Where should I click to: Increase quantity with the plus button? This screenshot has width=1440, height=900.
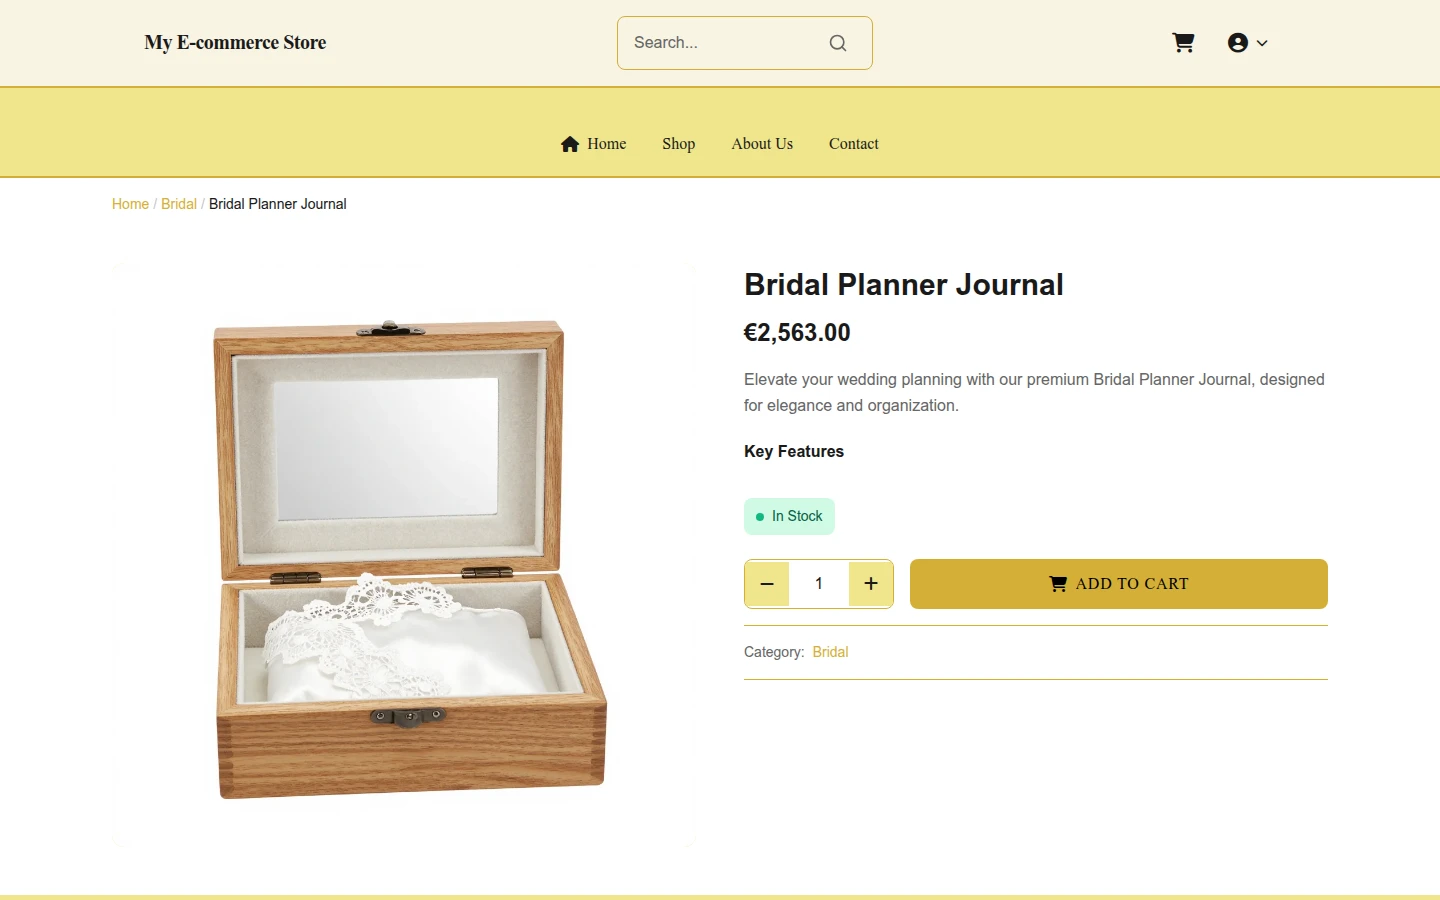[871, 584]
